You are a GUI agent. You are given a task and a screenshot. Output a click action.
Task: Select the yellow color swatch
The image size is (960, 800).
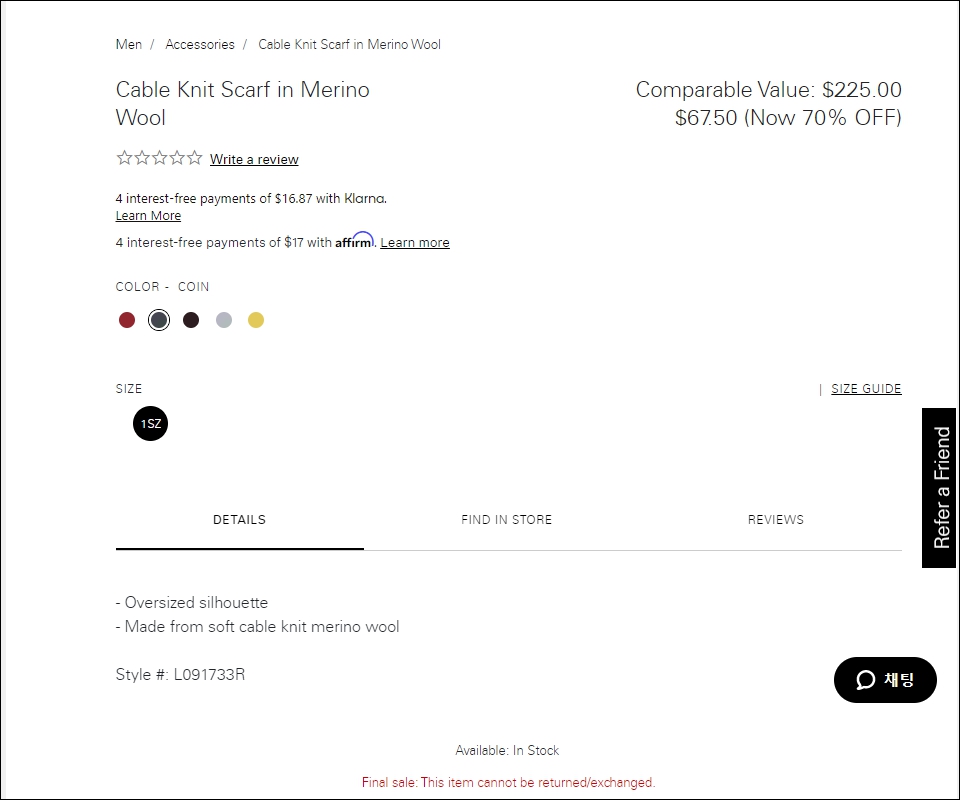click(x=256, y=320)
